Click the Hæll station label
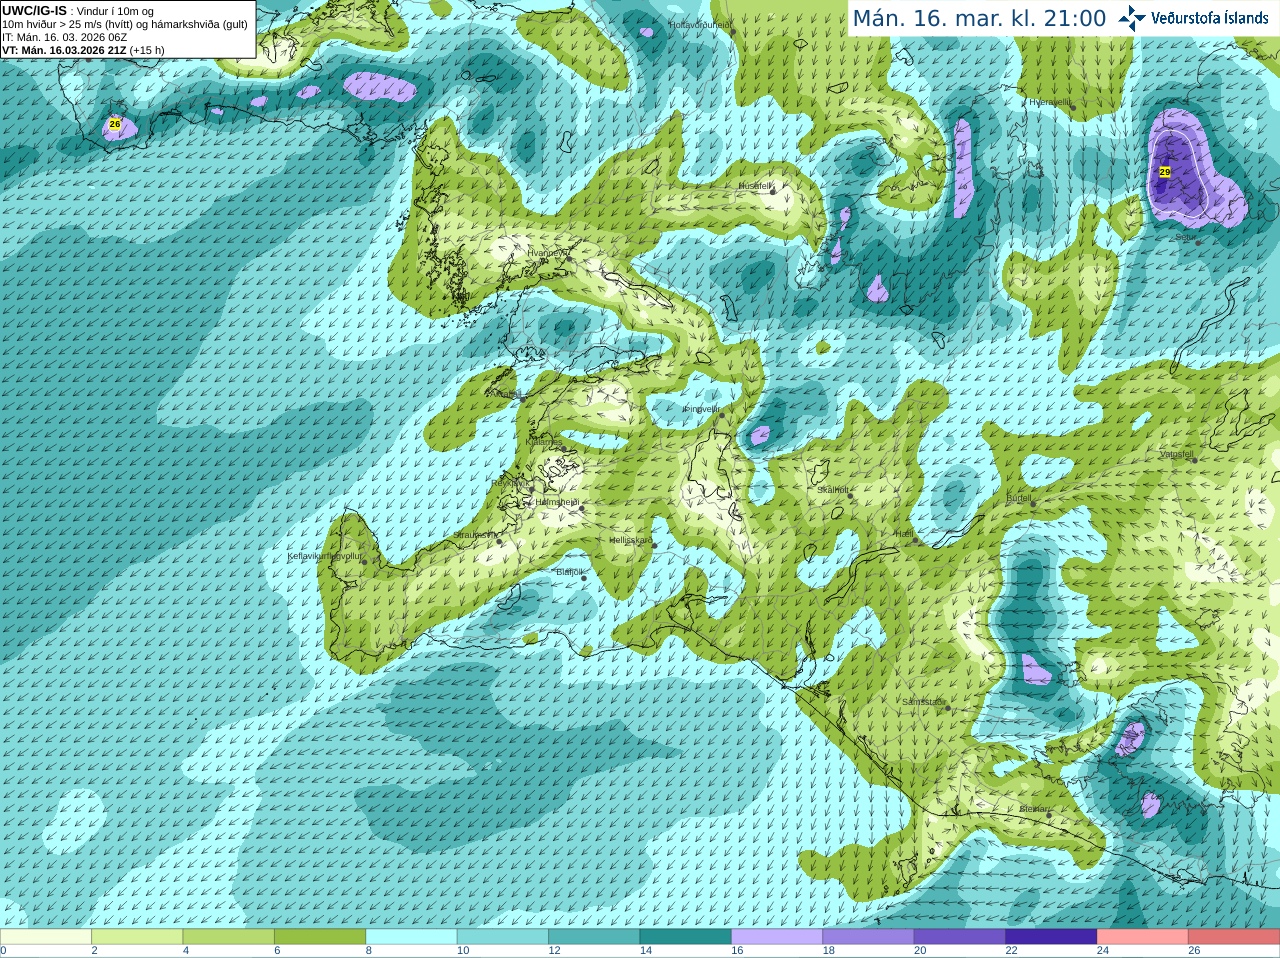Image resolution: width=1280 pixels, height=958 pixels. coord(904,534)
